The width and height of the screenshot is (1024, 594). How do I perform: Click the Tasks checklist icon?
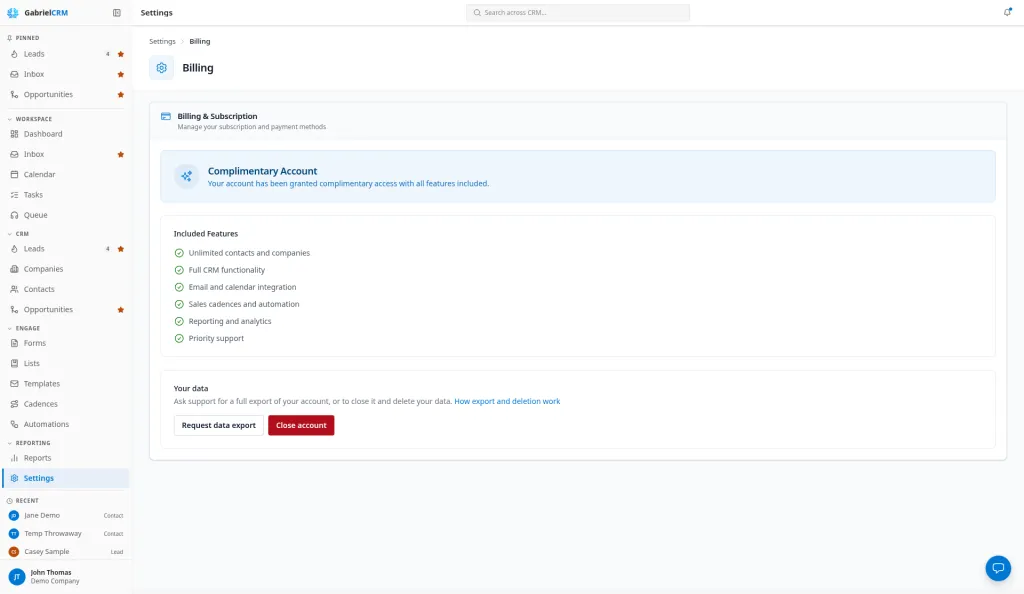14,195
